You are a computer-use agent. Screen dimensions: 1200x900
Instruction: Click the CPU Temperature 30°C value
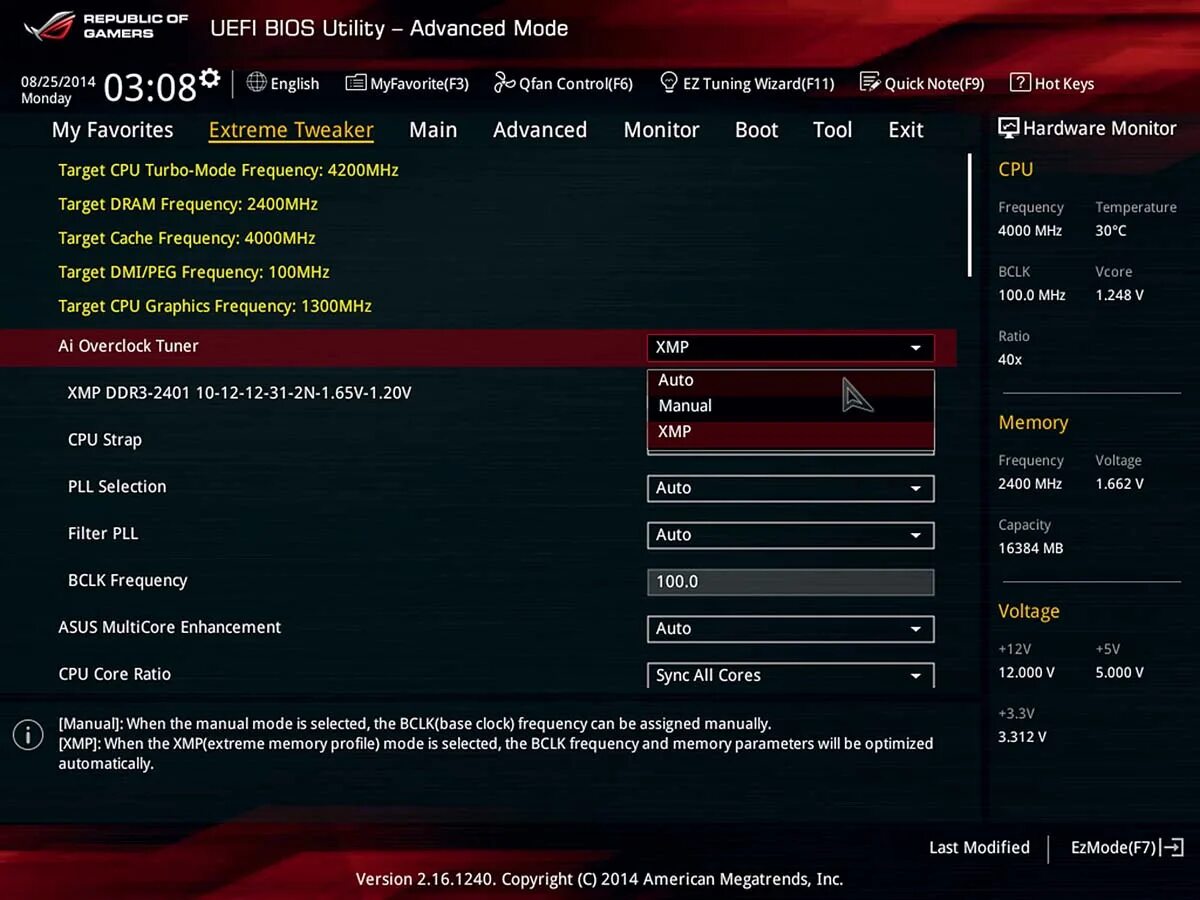point(1111,231)
